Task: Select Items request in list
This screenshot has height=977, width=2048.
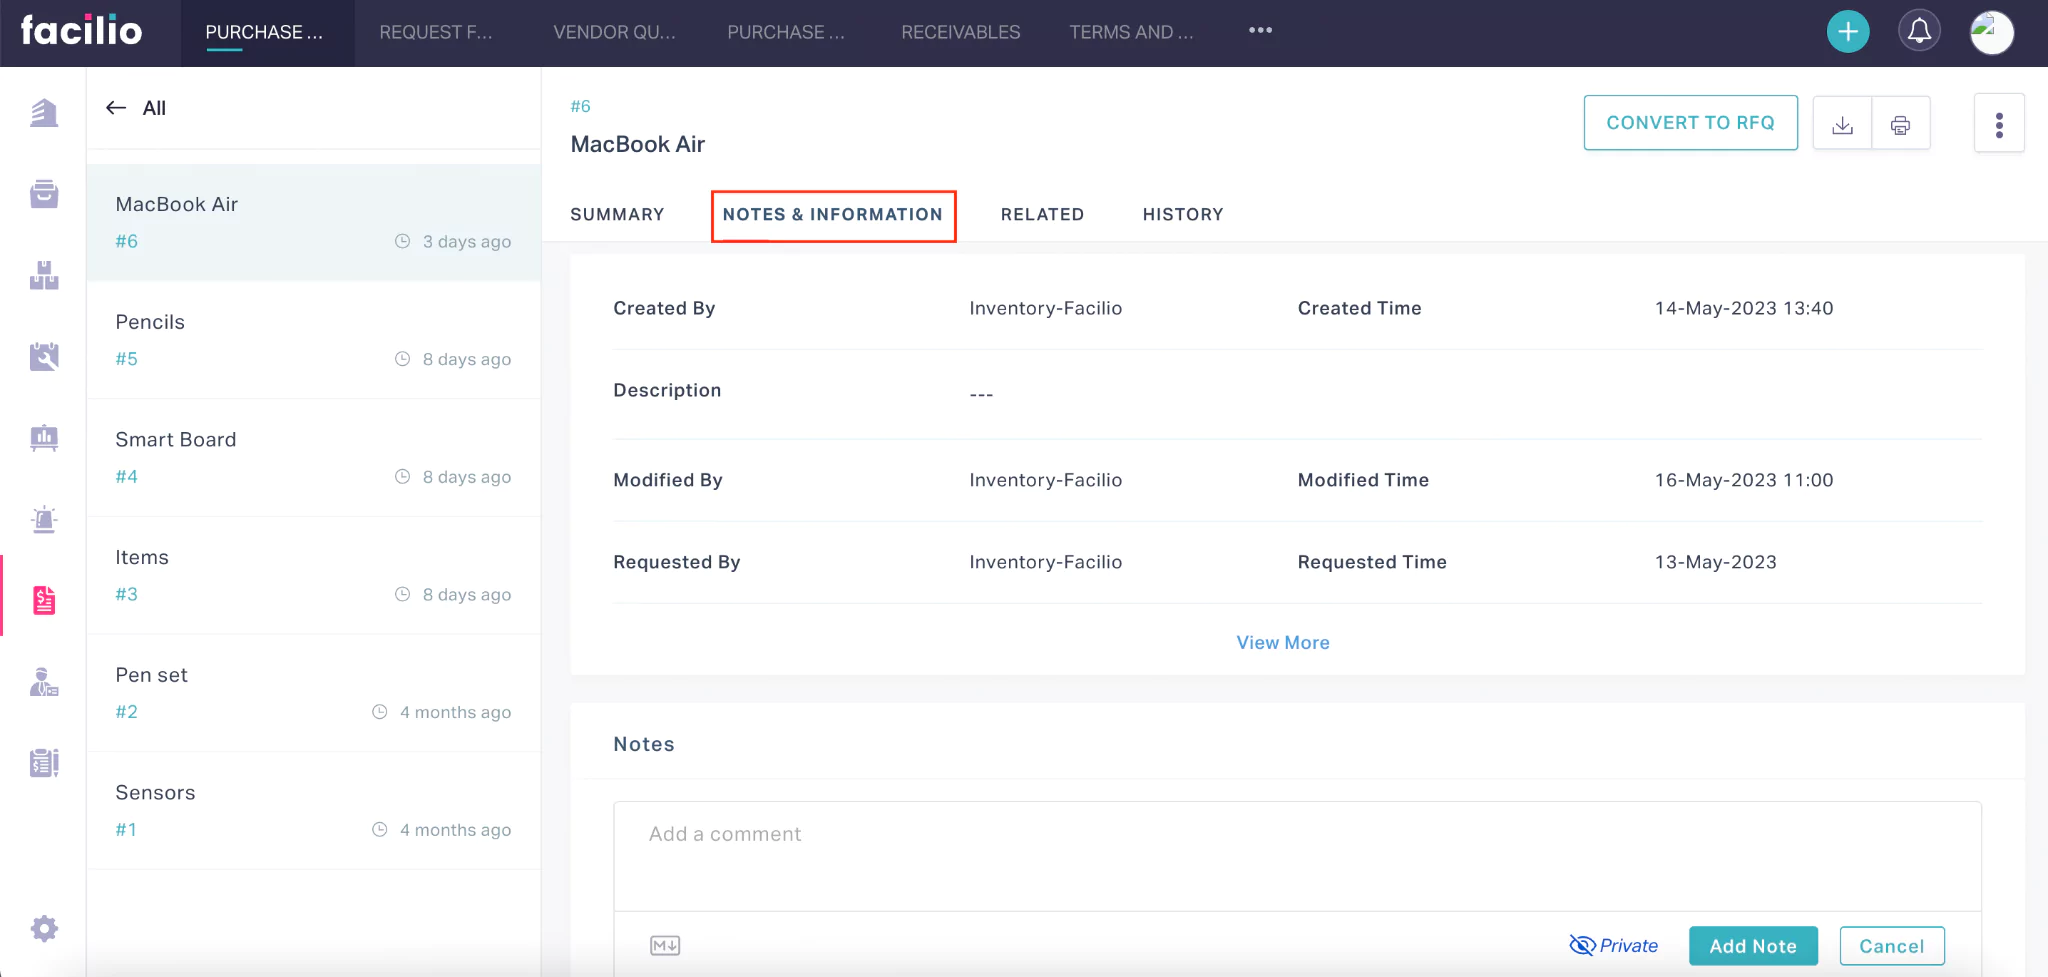Action: coord(314,575)
